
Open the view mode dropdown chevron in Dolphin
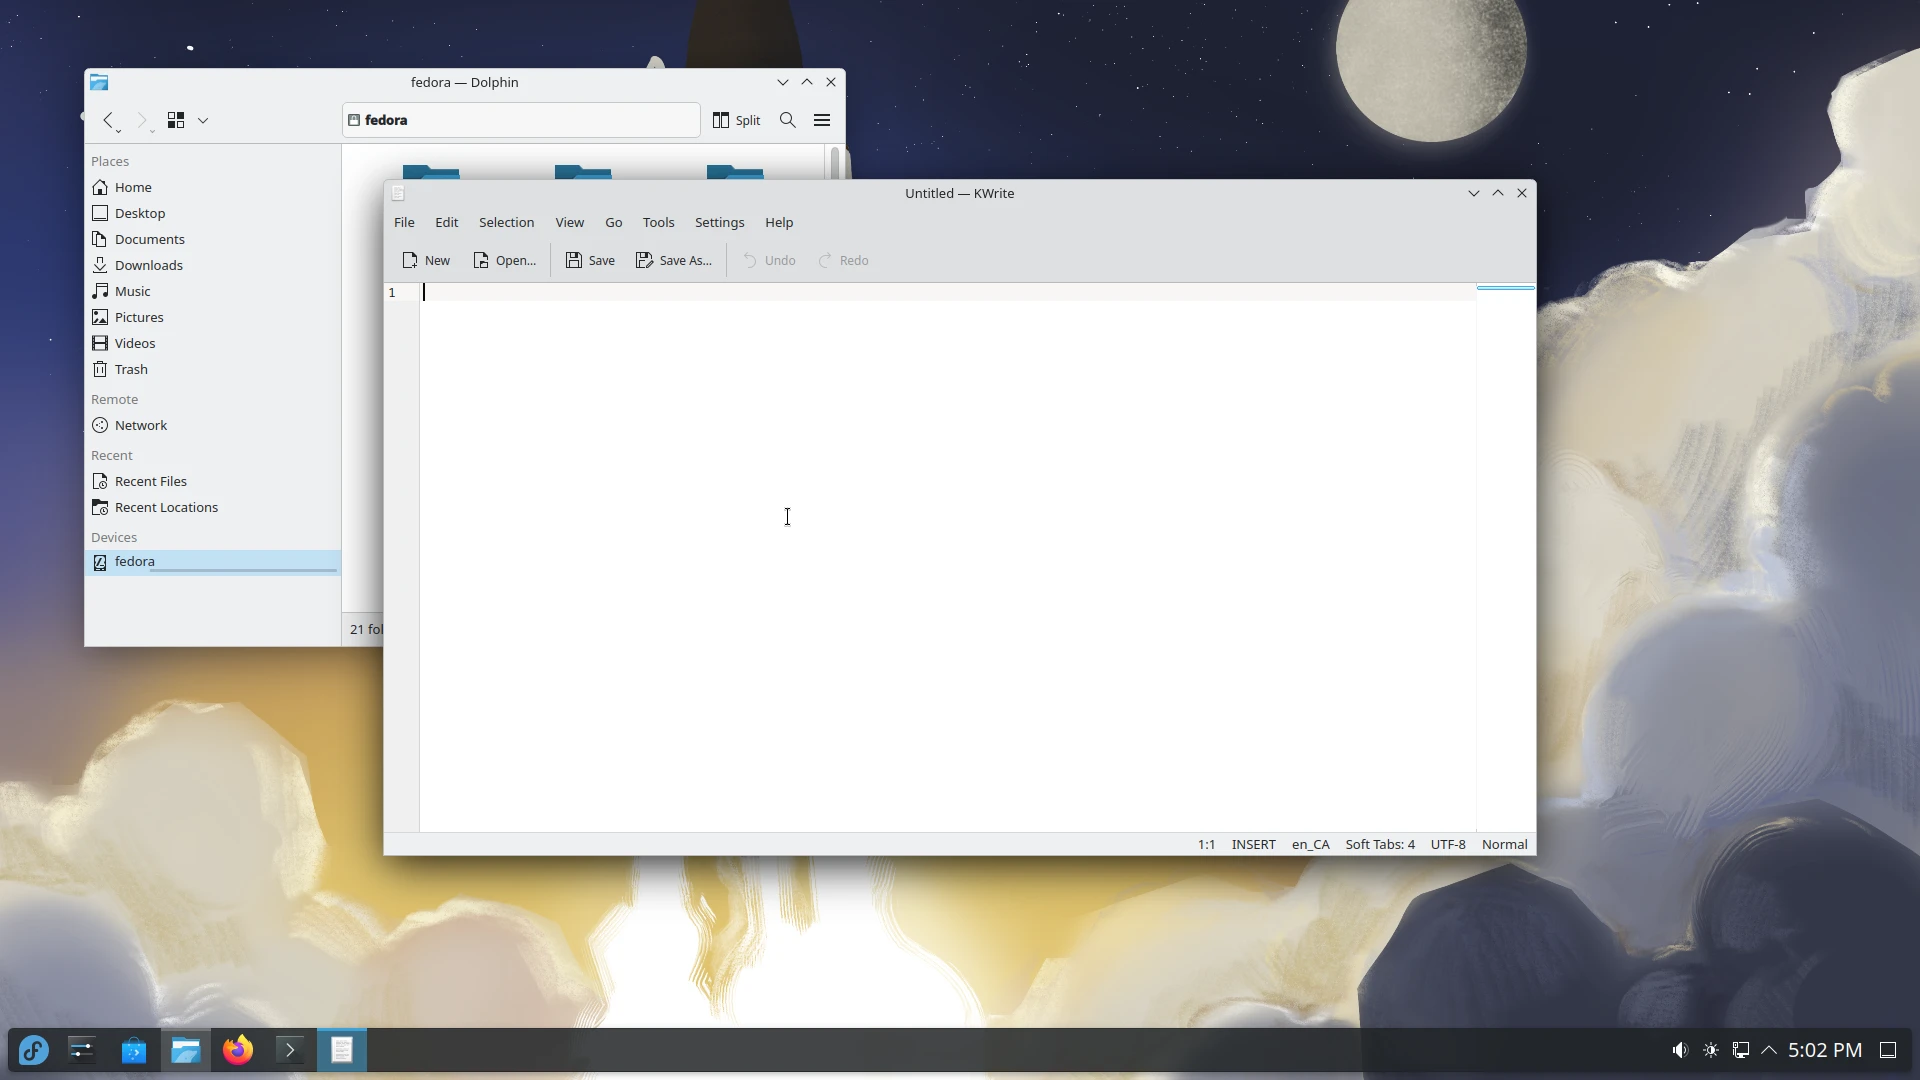point(203,120)
